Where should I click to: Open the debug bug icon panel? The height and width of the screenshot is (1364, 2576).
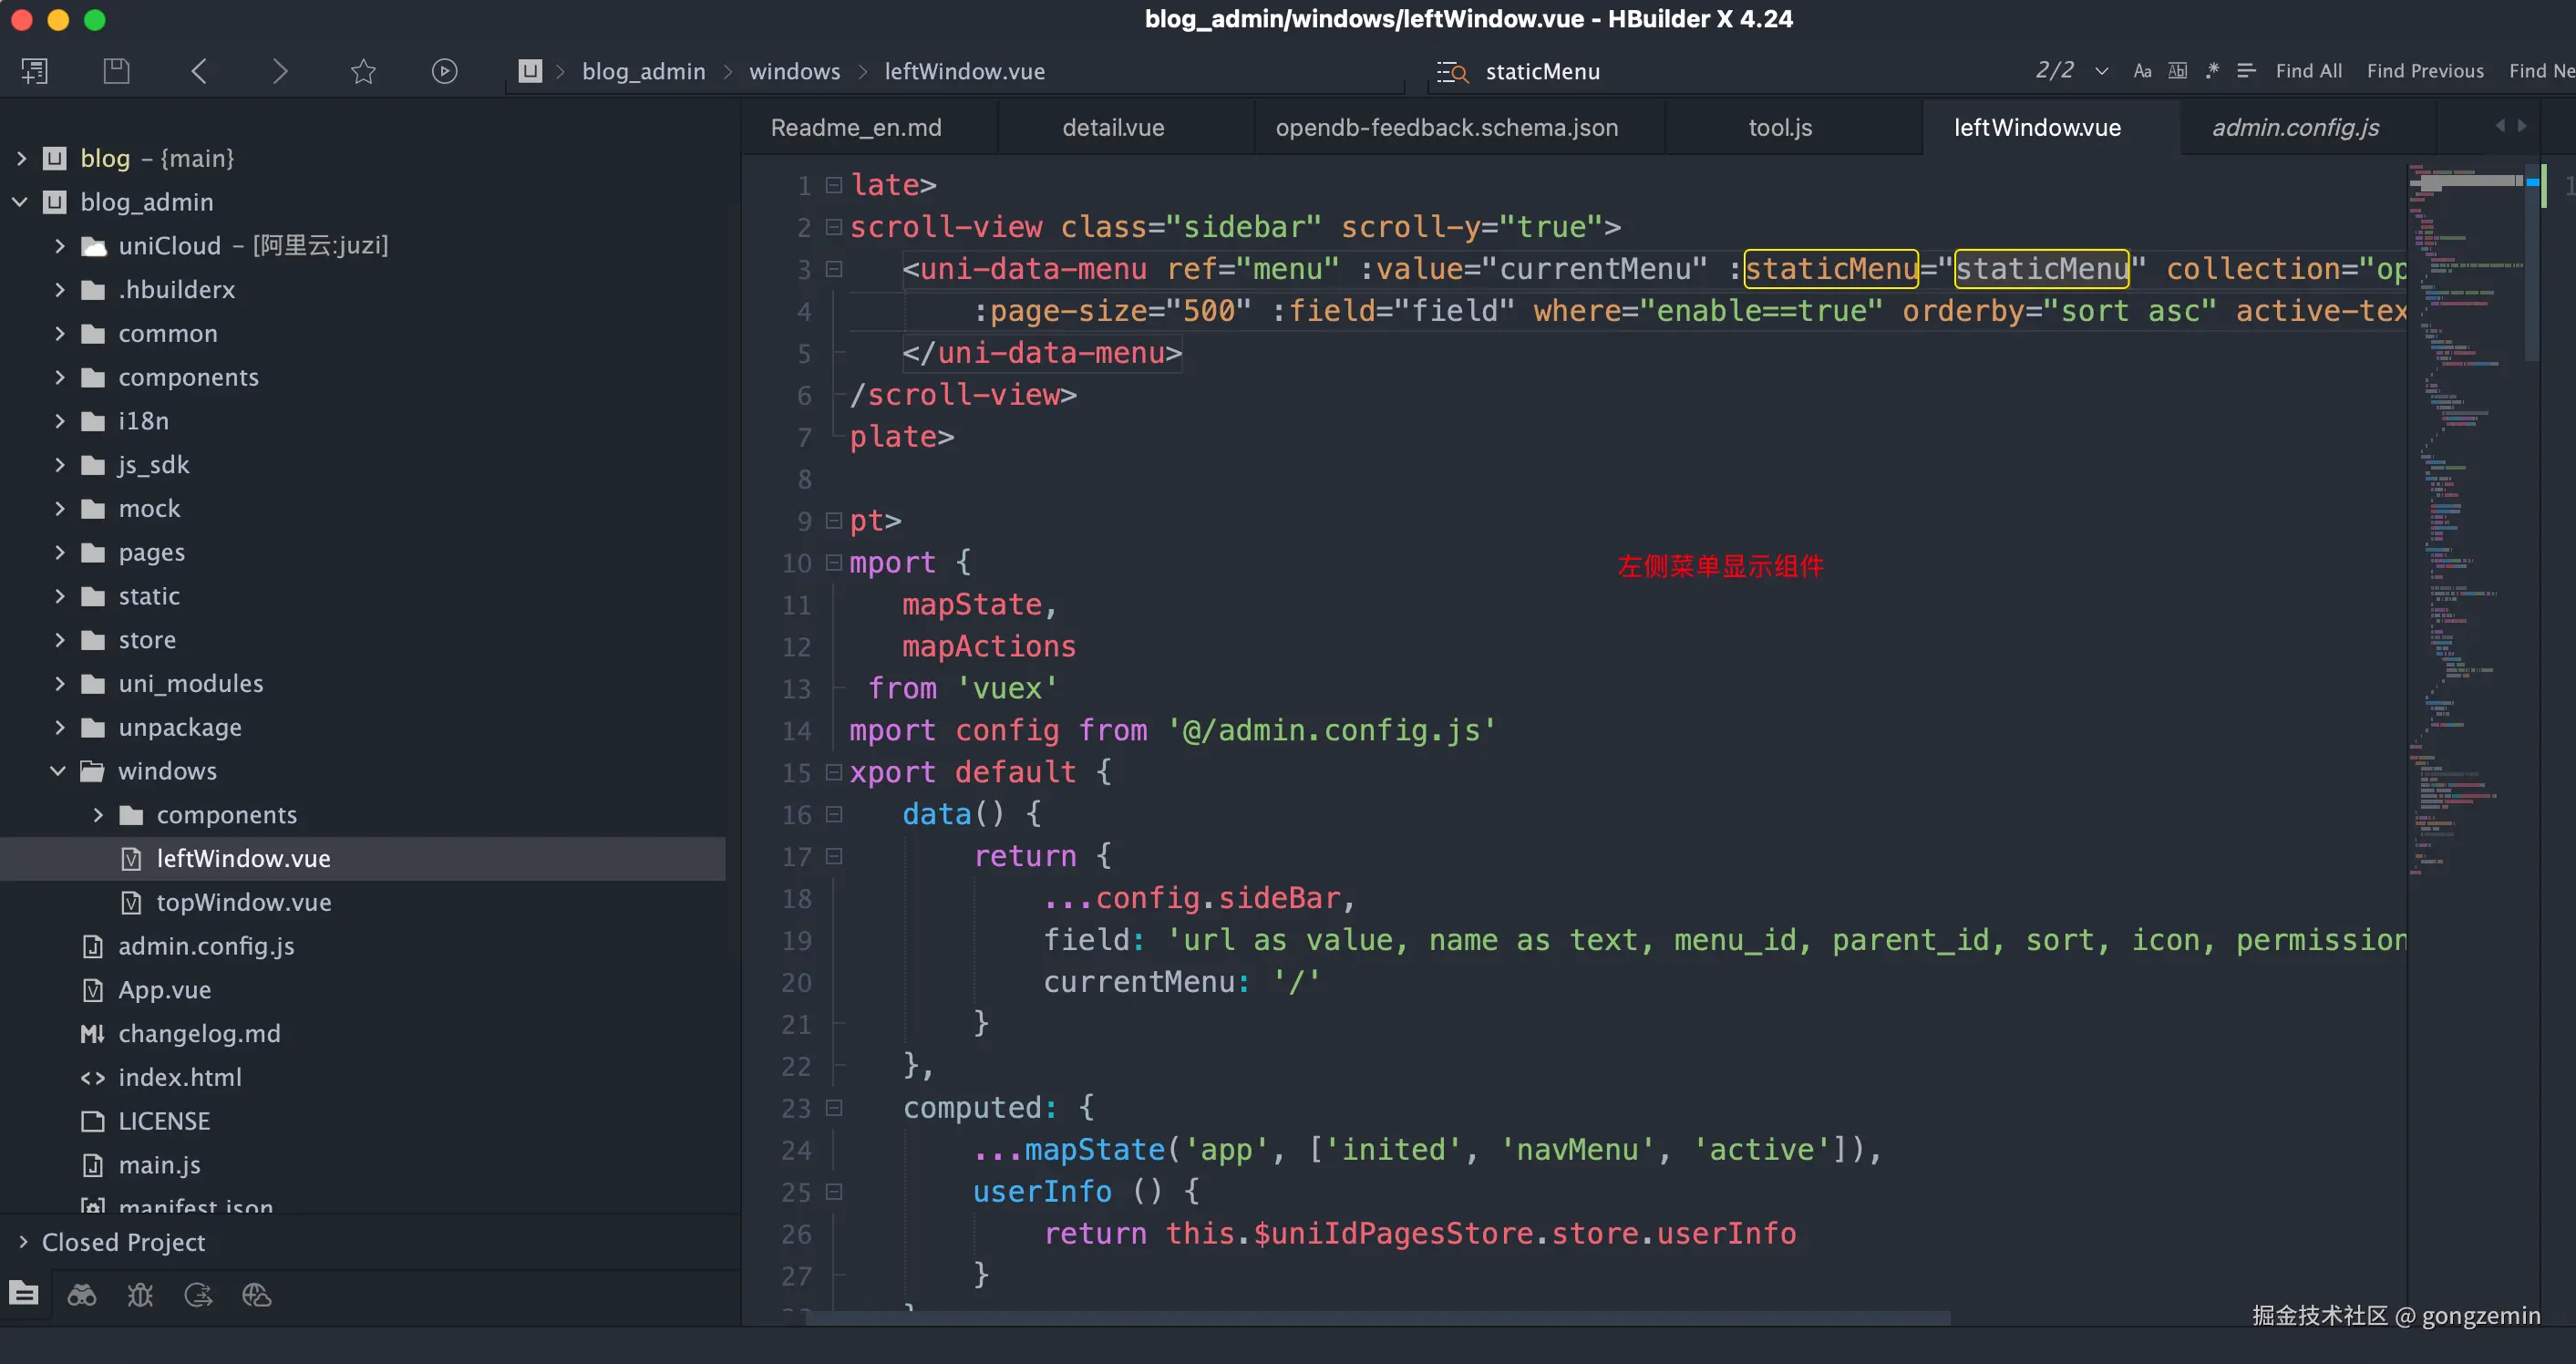tap(140, 1296)
